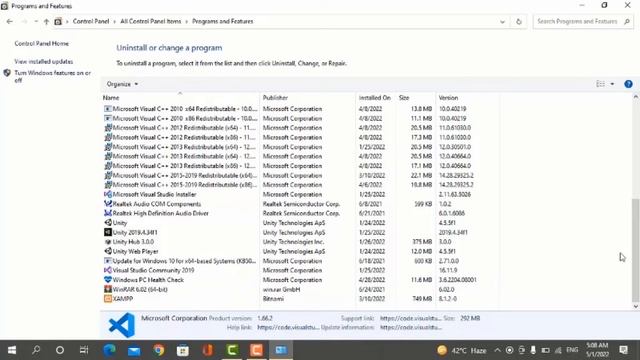
Task: Click the Unity Hub 3.0.0 icon
Action: tap(108, 242)
